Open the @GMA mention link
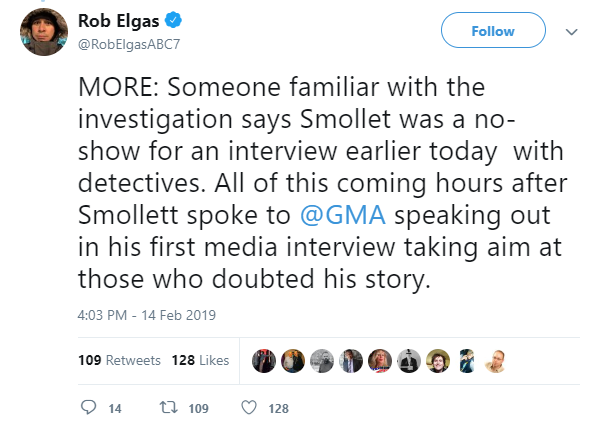Viewport: 613px width, 436px height. pyautogui.click(x=343, y=215)
